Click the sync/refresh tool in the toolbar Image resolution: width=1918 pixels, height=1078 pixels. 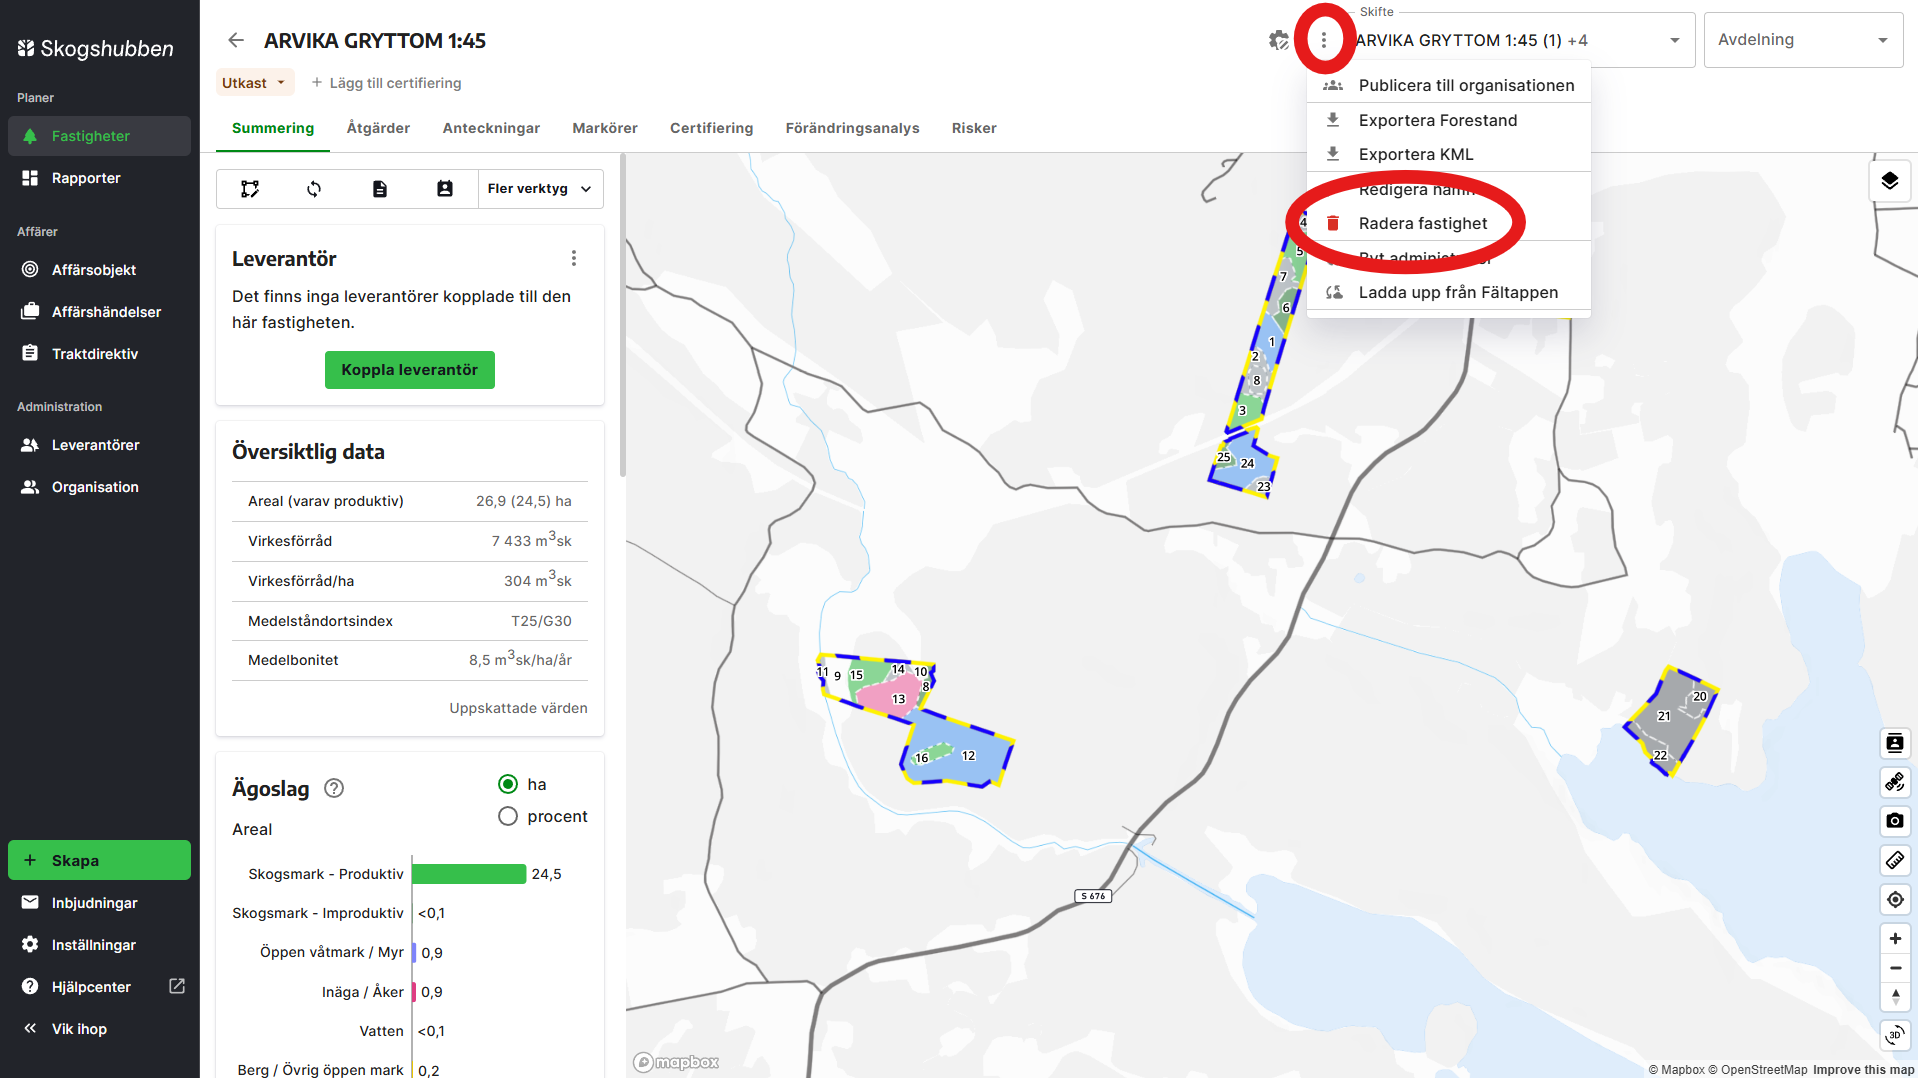(313, 188)
